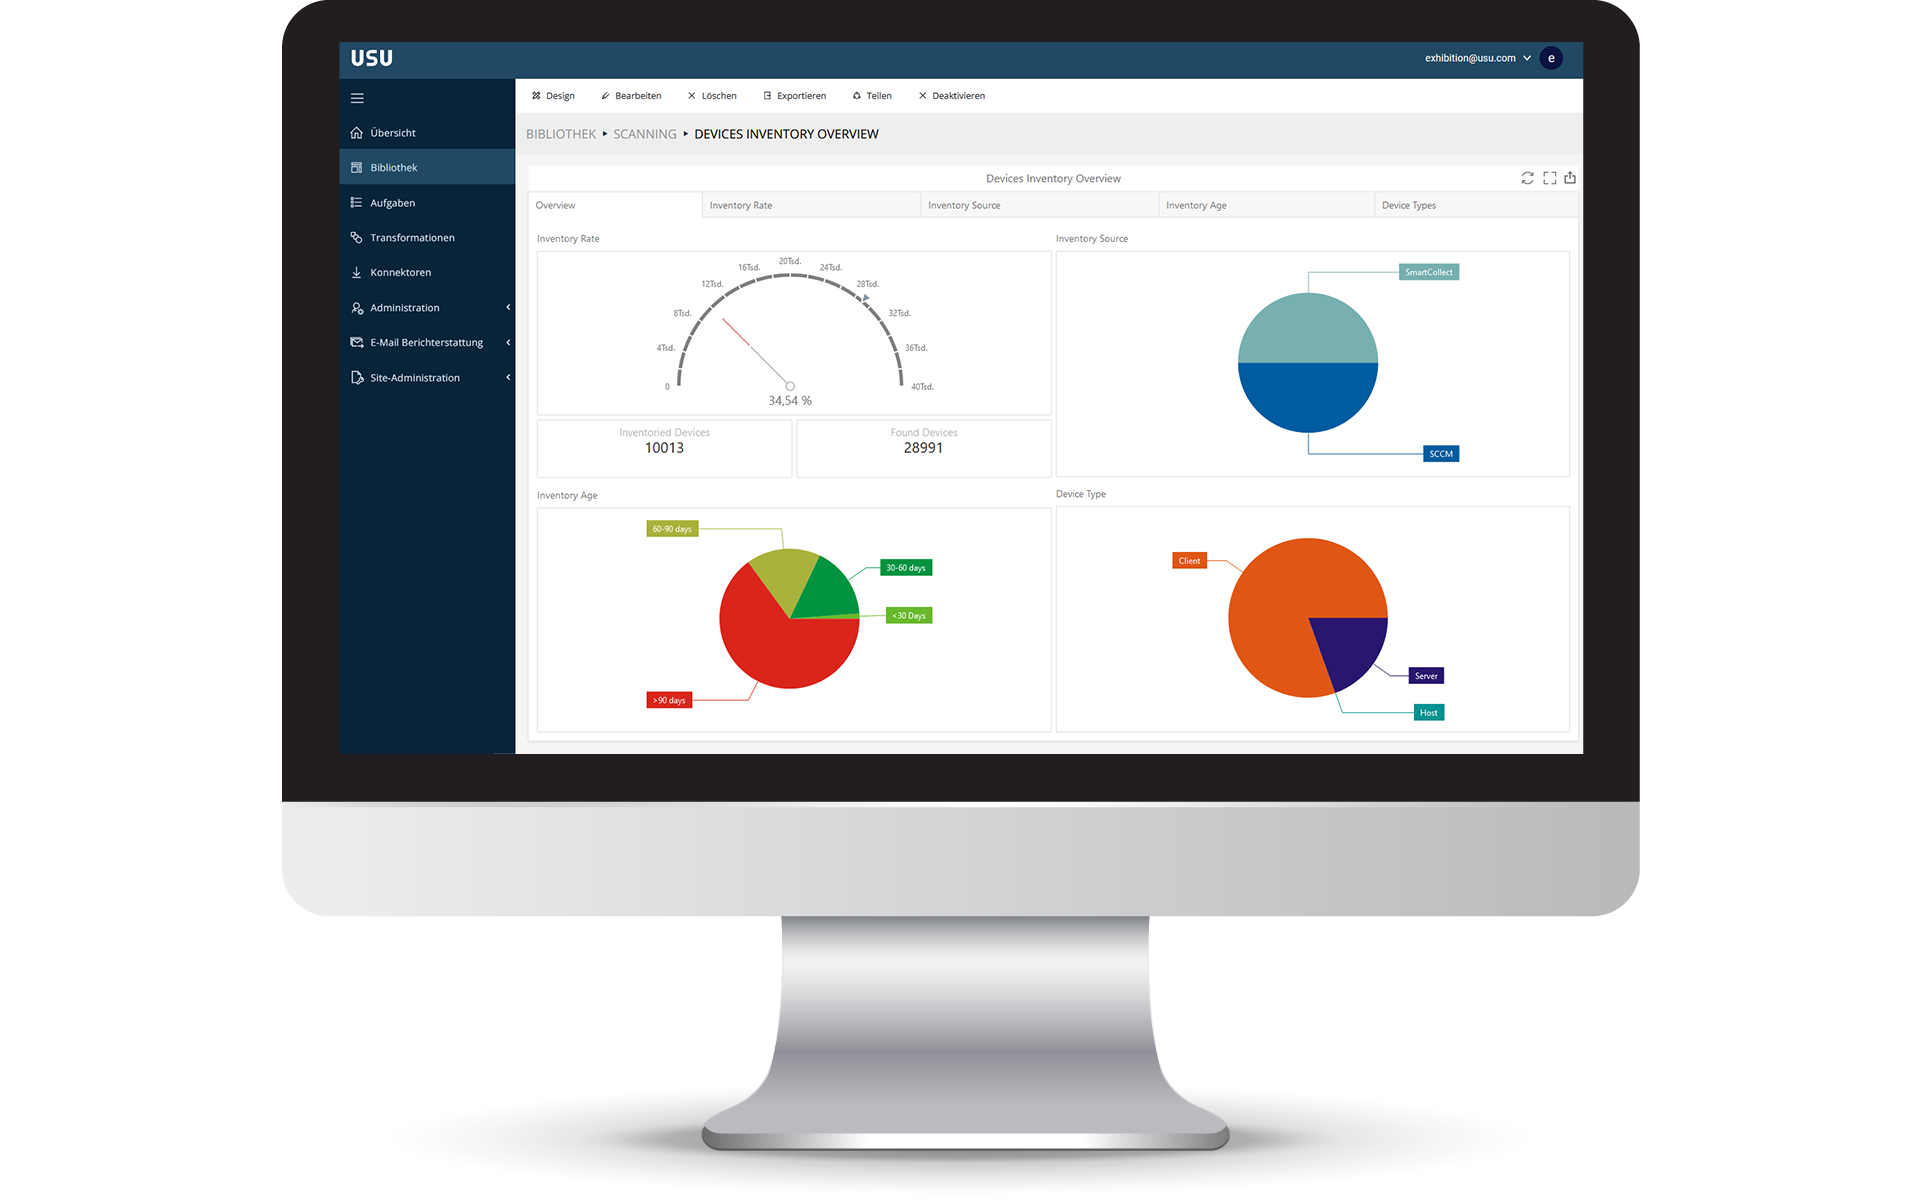
Task: Click the hamburger menu icon
Action: pos(357,97)
